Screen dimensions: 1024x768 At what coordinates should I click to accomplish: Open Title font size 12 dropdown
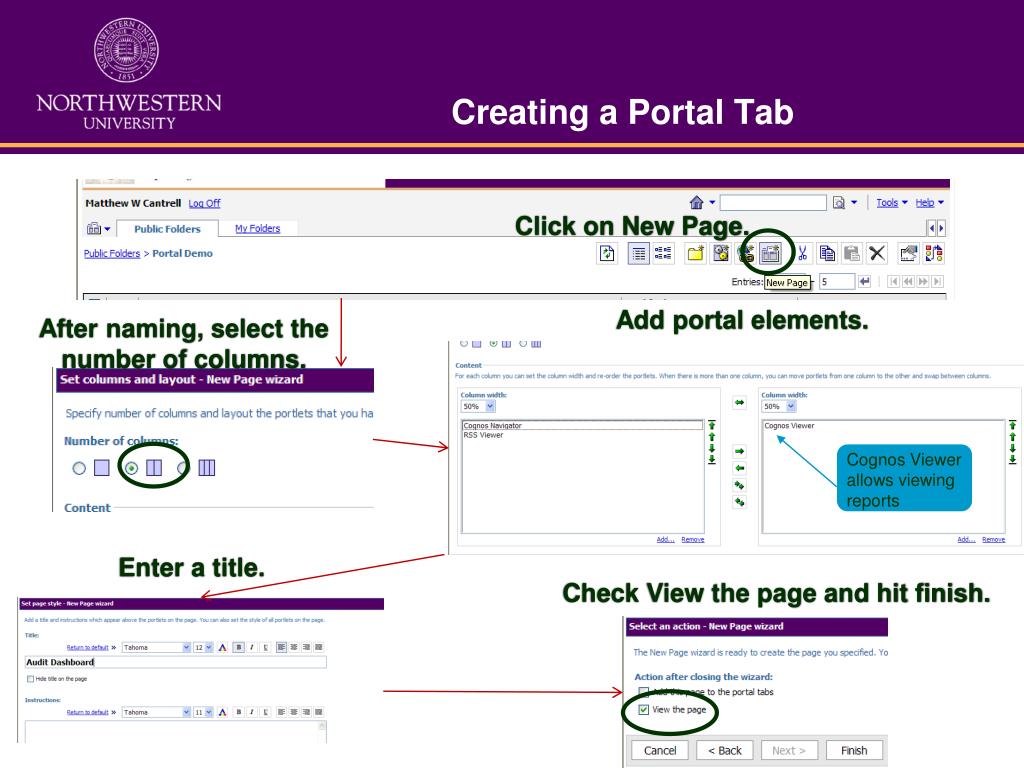coord(203,647)
